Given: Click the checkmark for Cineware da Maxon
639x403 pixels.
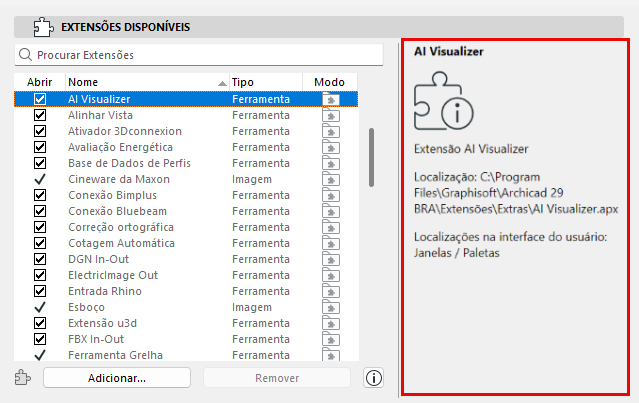Looking at the screenshot, I should 40,179.
